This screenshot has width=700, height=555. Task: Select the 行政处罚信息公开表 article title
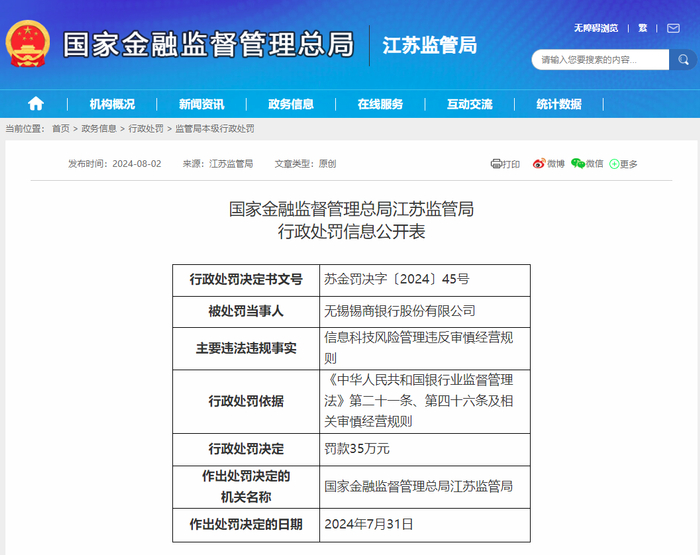tap(351, 231)
